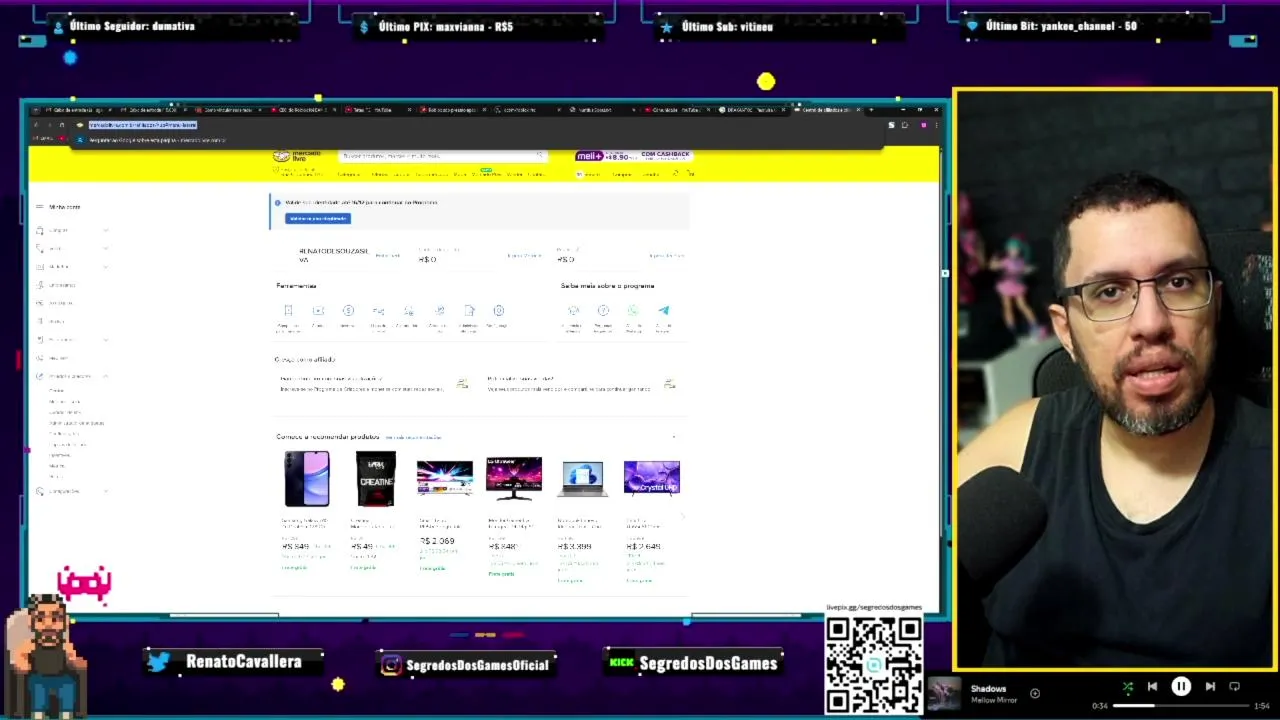Open the LG UltraGear monitor product thumbnail

514,478
